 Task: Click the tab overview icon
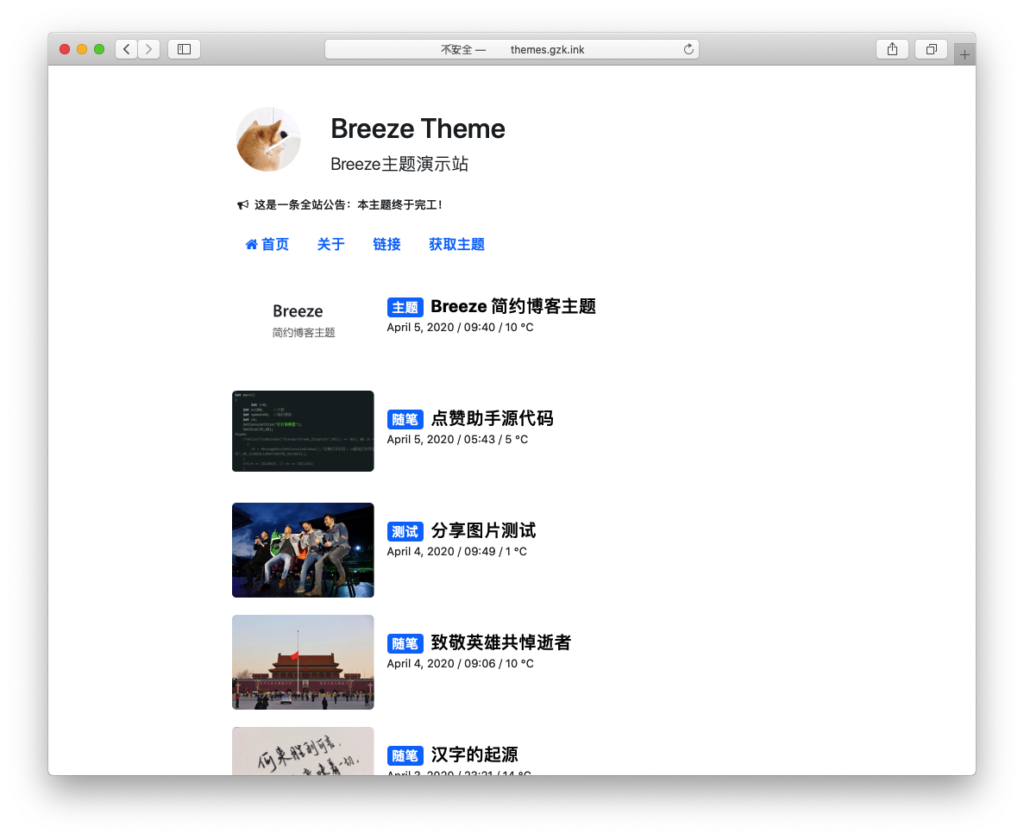coord(930,48)
